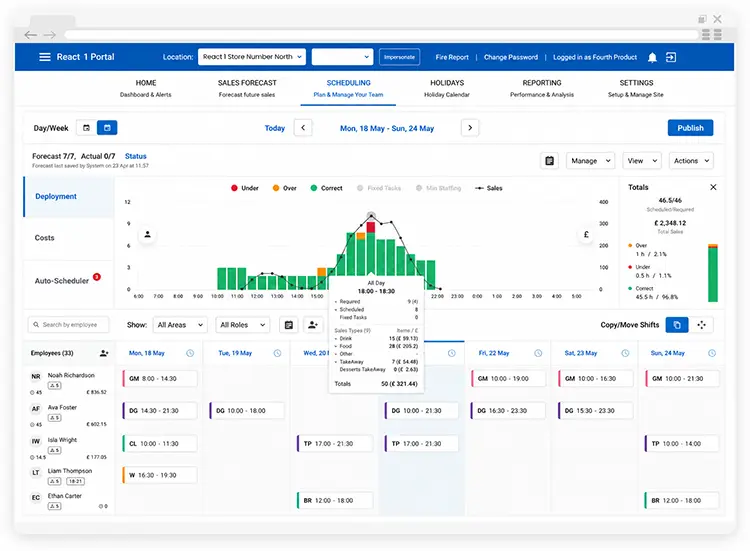750x551 pixels.
Task: Click the add employee icon beside Employees (33)
Action: [104, 353]
